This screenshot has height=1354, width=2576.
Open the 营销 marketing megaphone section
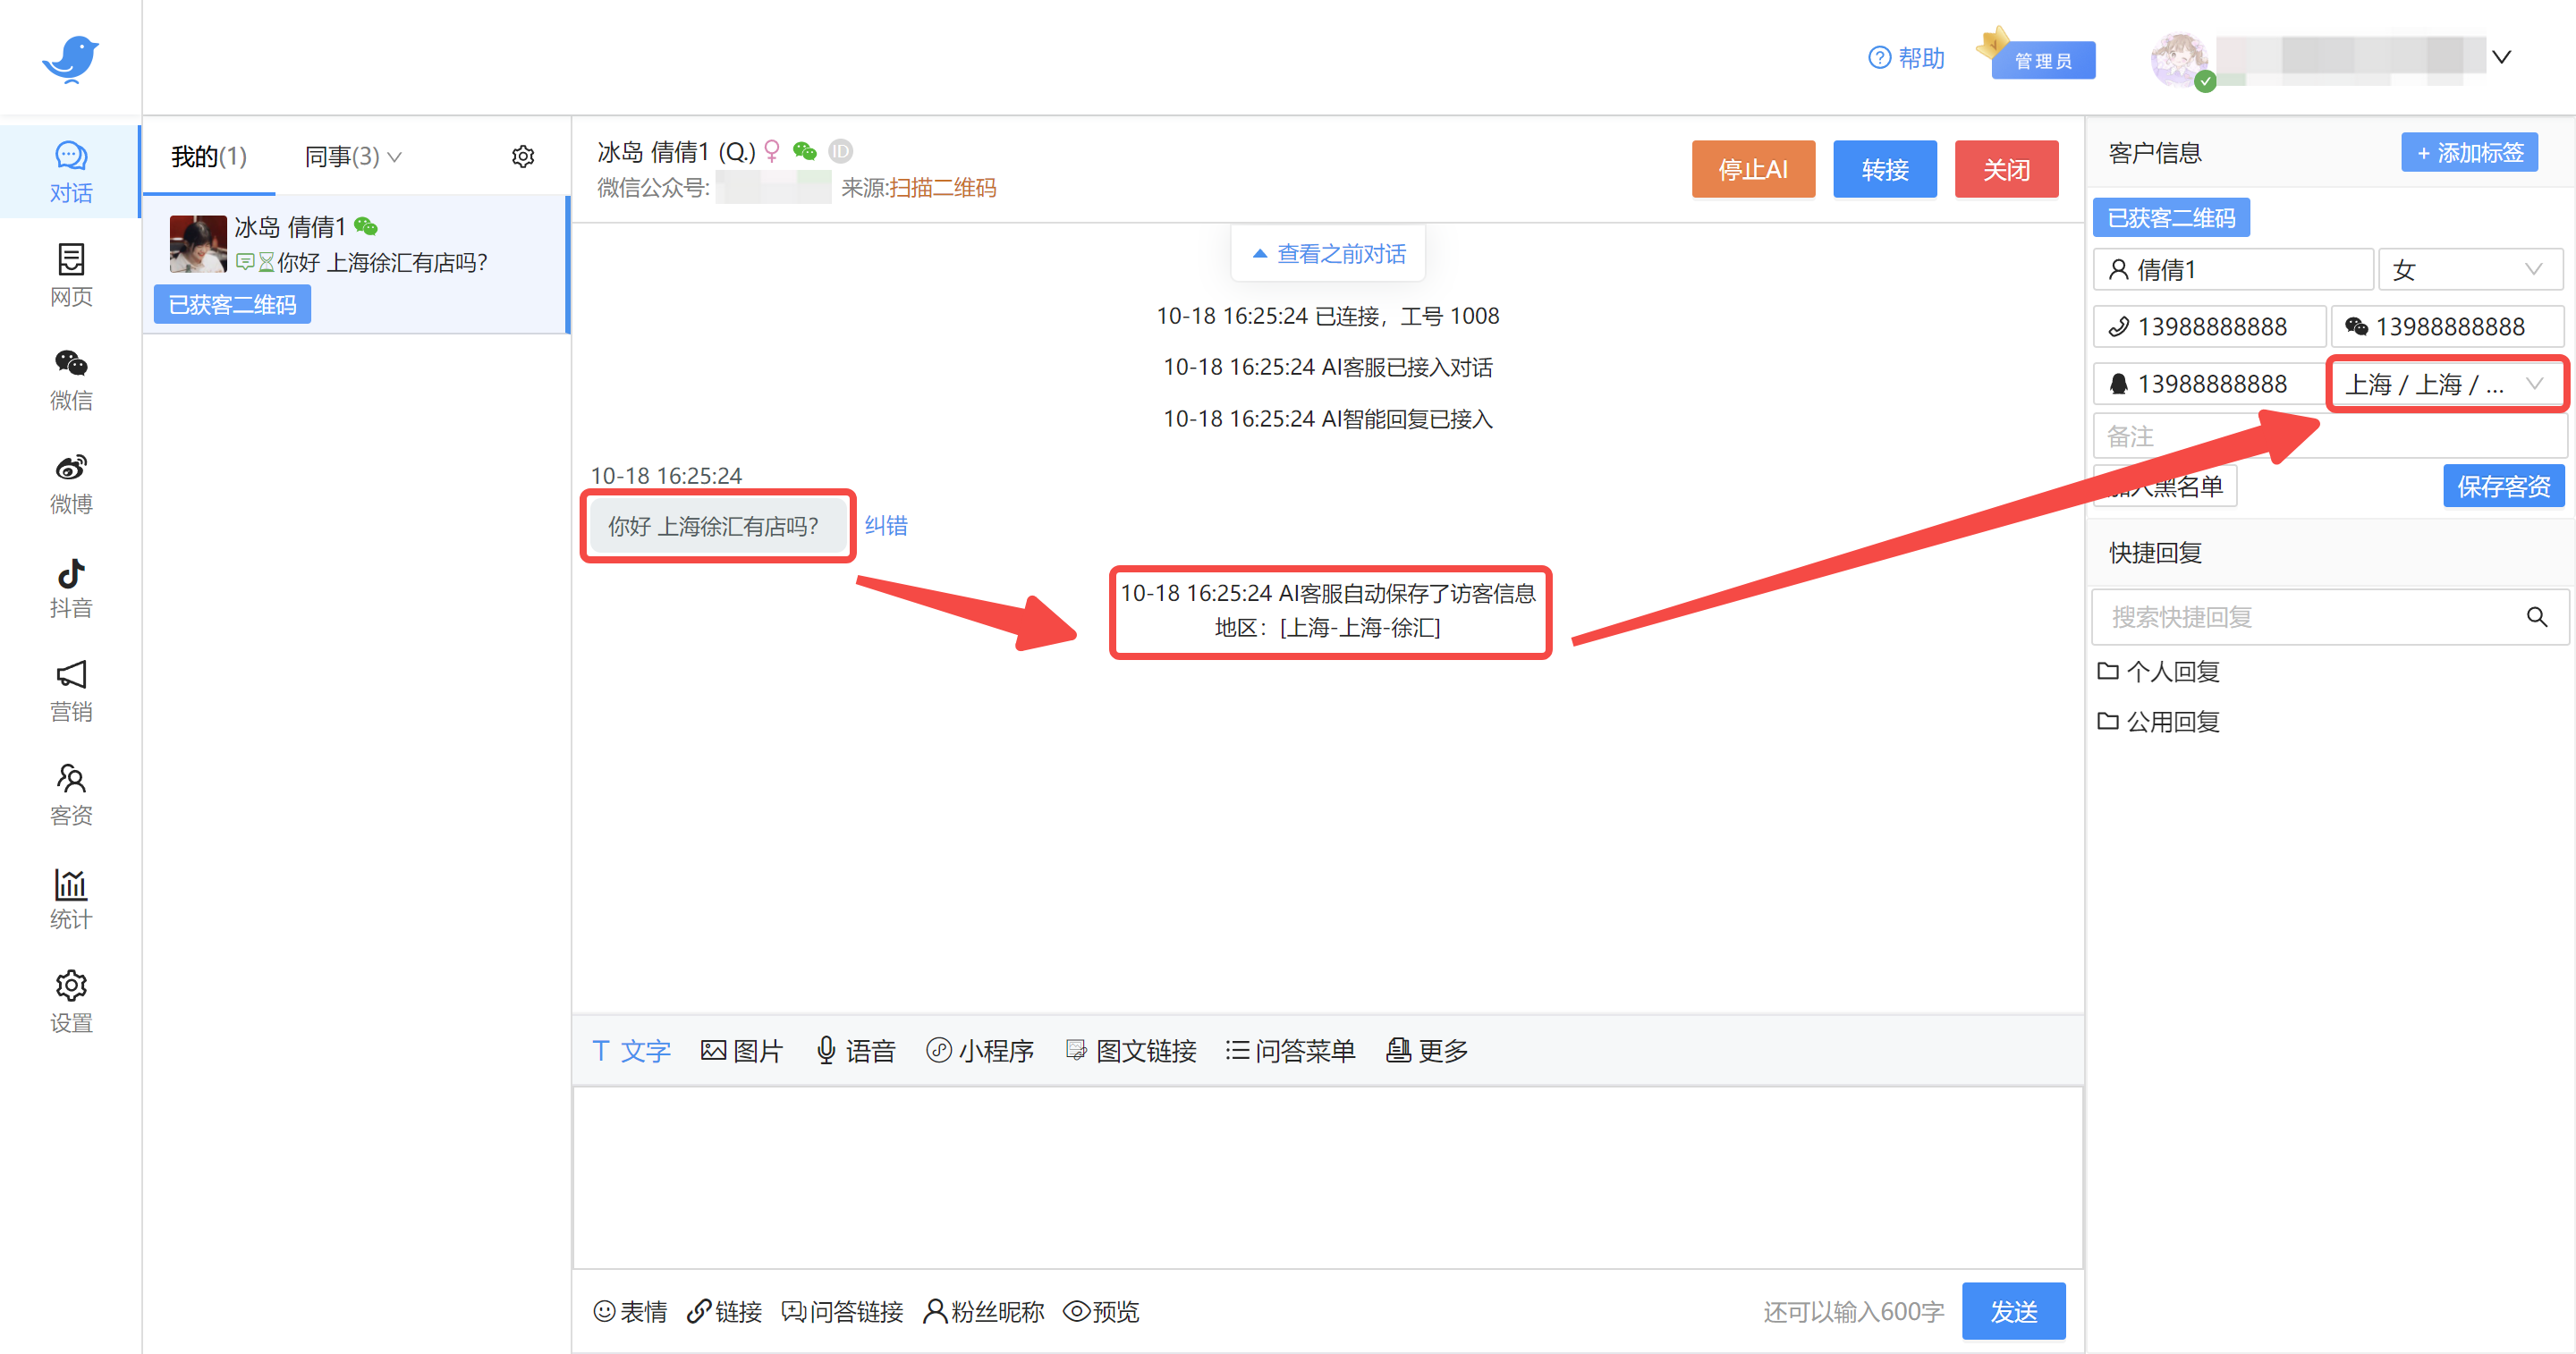pyautogui.click(x=70, y=691)
